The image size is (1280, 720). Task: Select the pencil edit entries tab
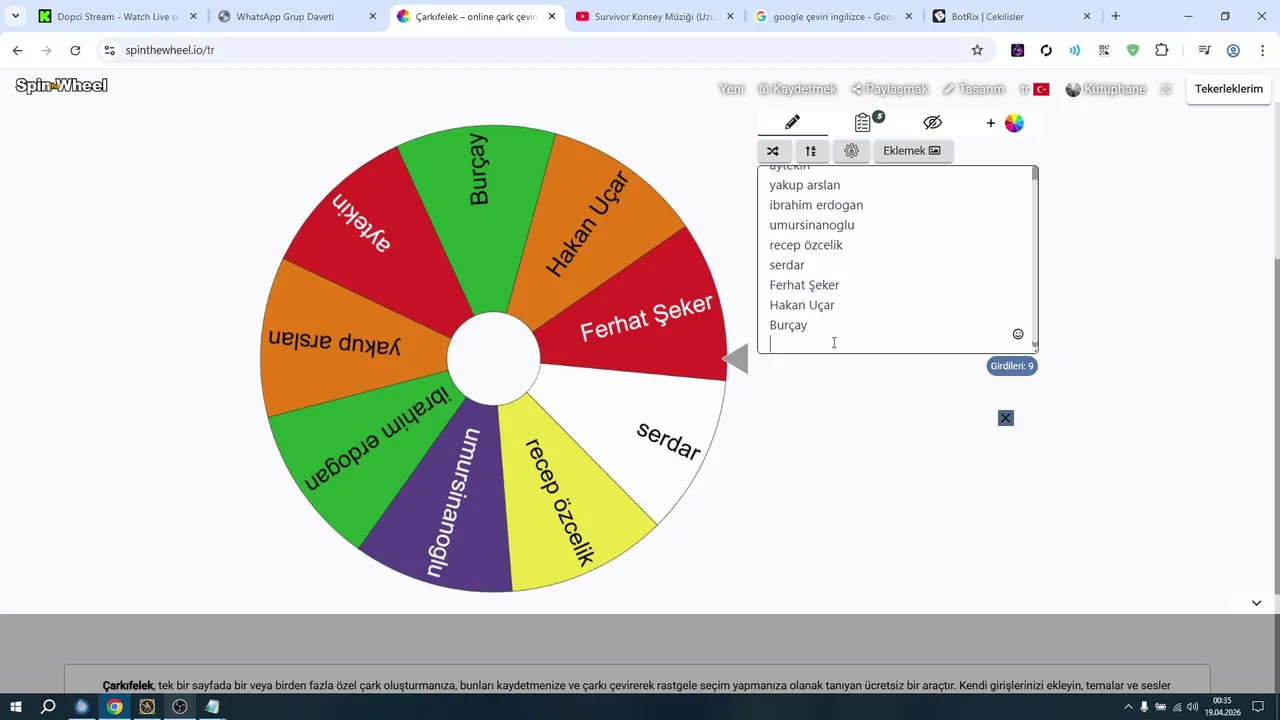(x=792, y=122)
